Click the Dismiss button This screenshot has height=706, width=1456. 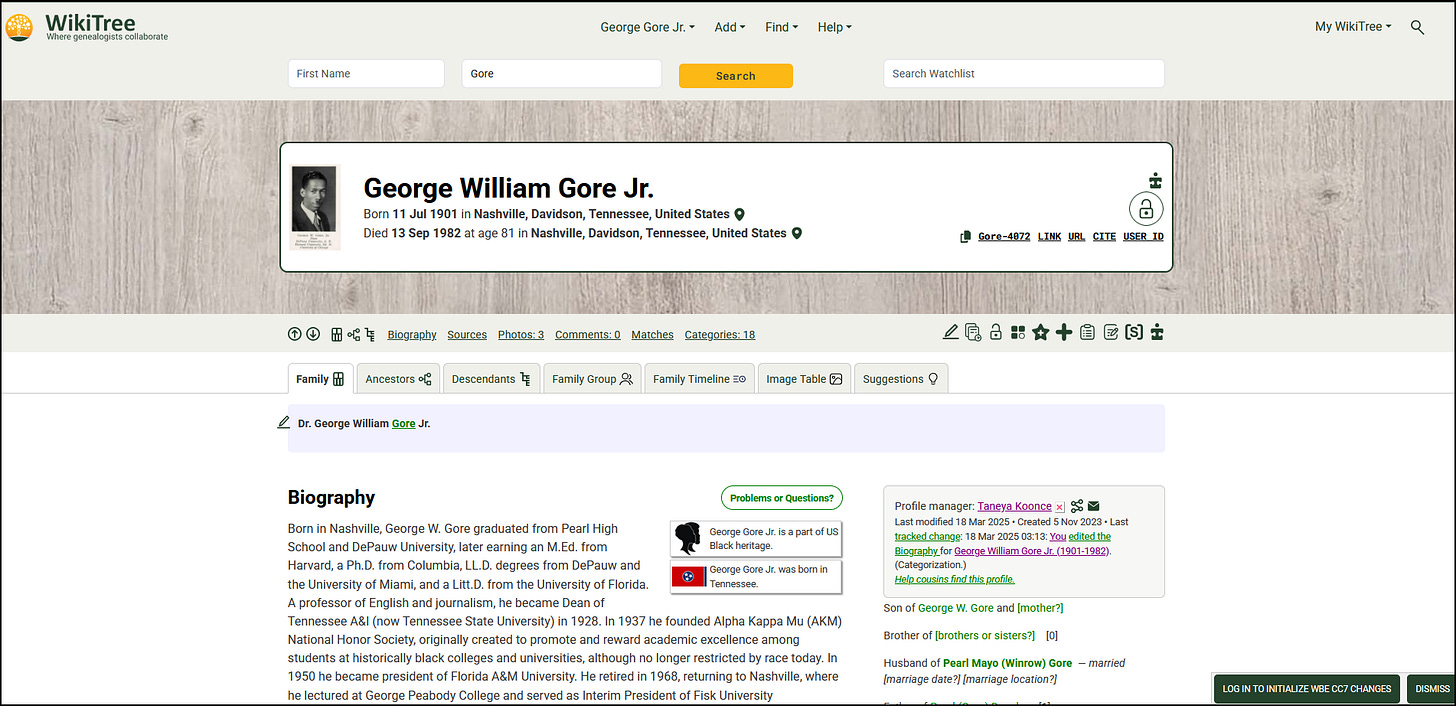(1432, 689)
